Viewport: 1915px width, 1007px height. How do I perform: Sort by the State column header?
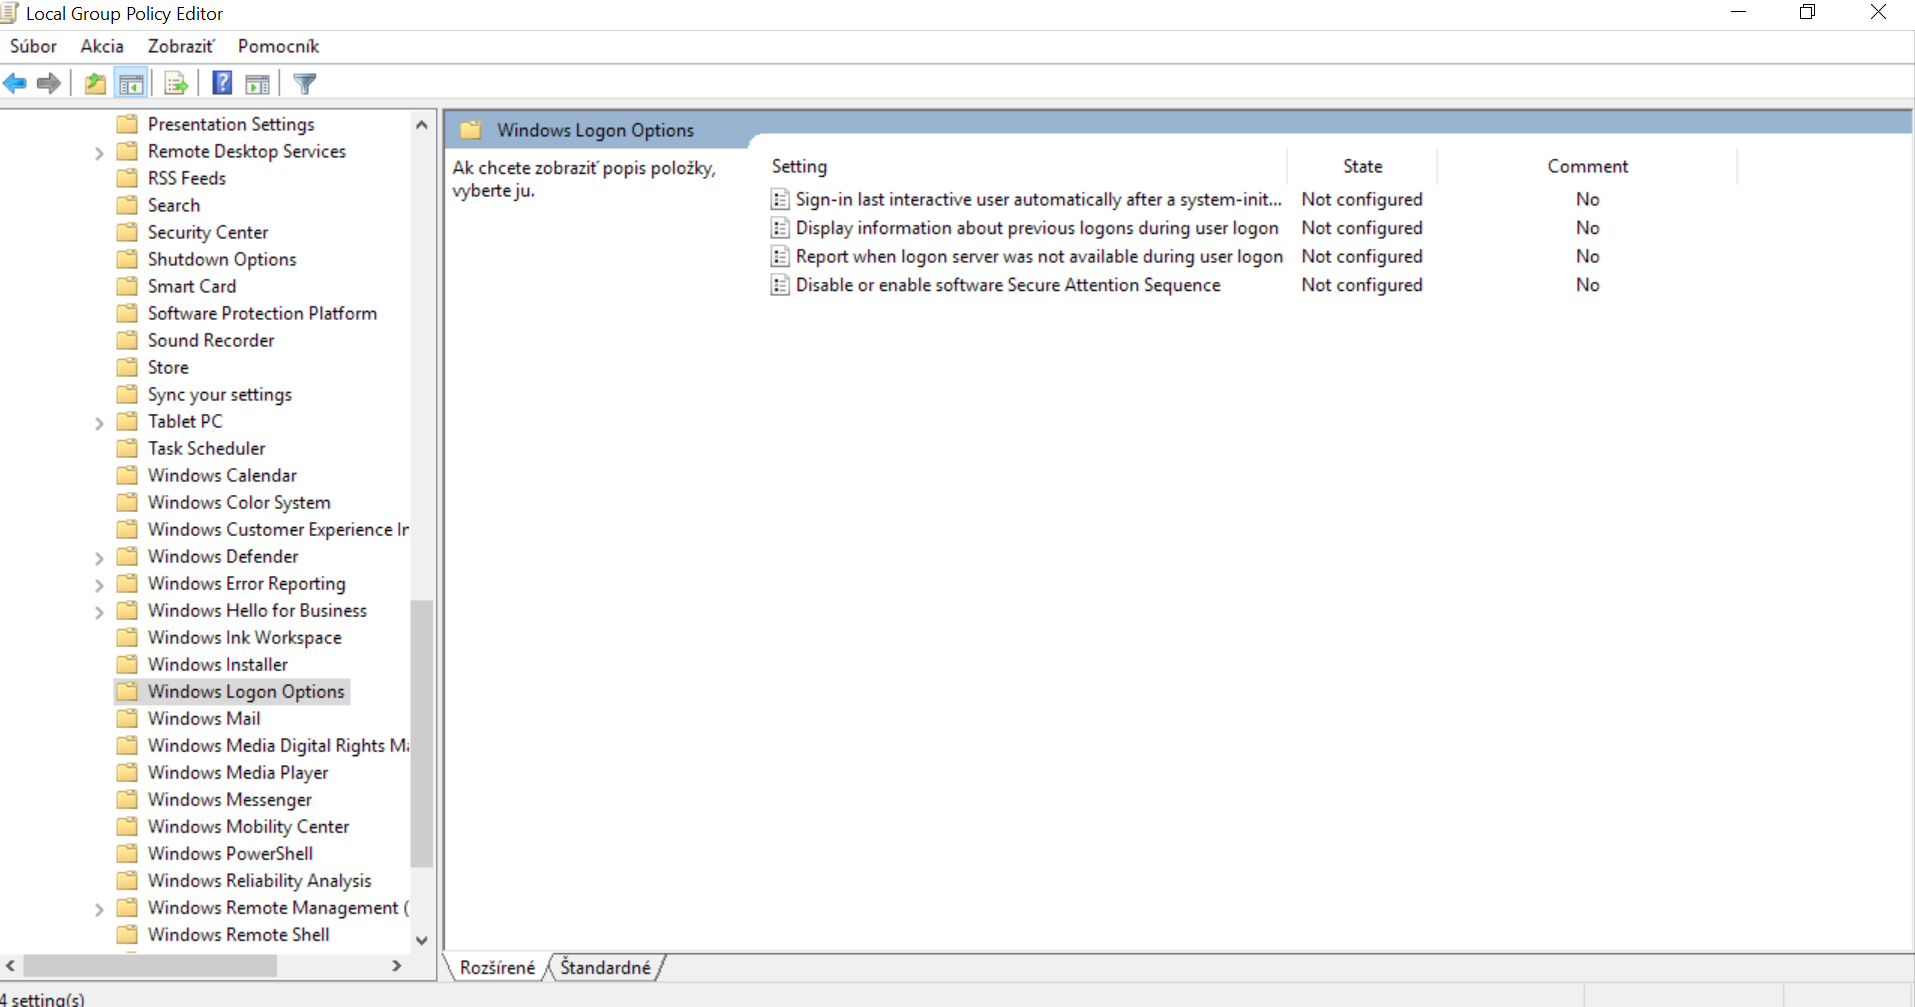(1362, 166)
